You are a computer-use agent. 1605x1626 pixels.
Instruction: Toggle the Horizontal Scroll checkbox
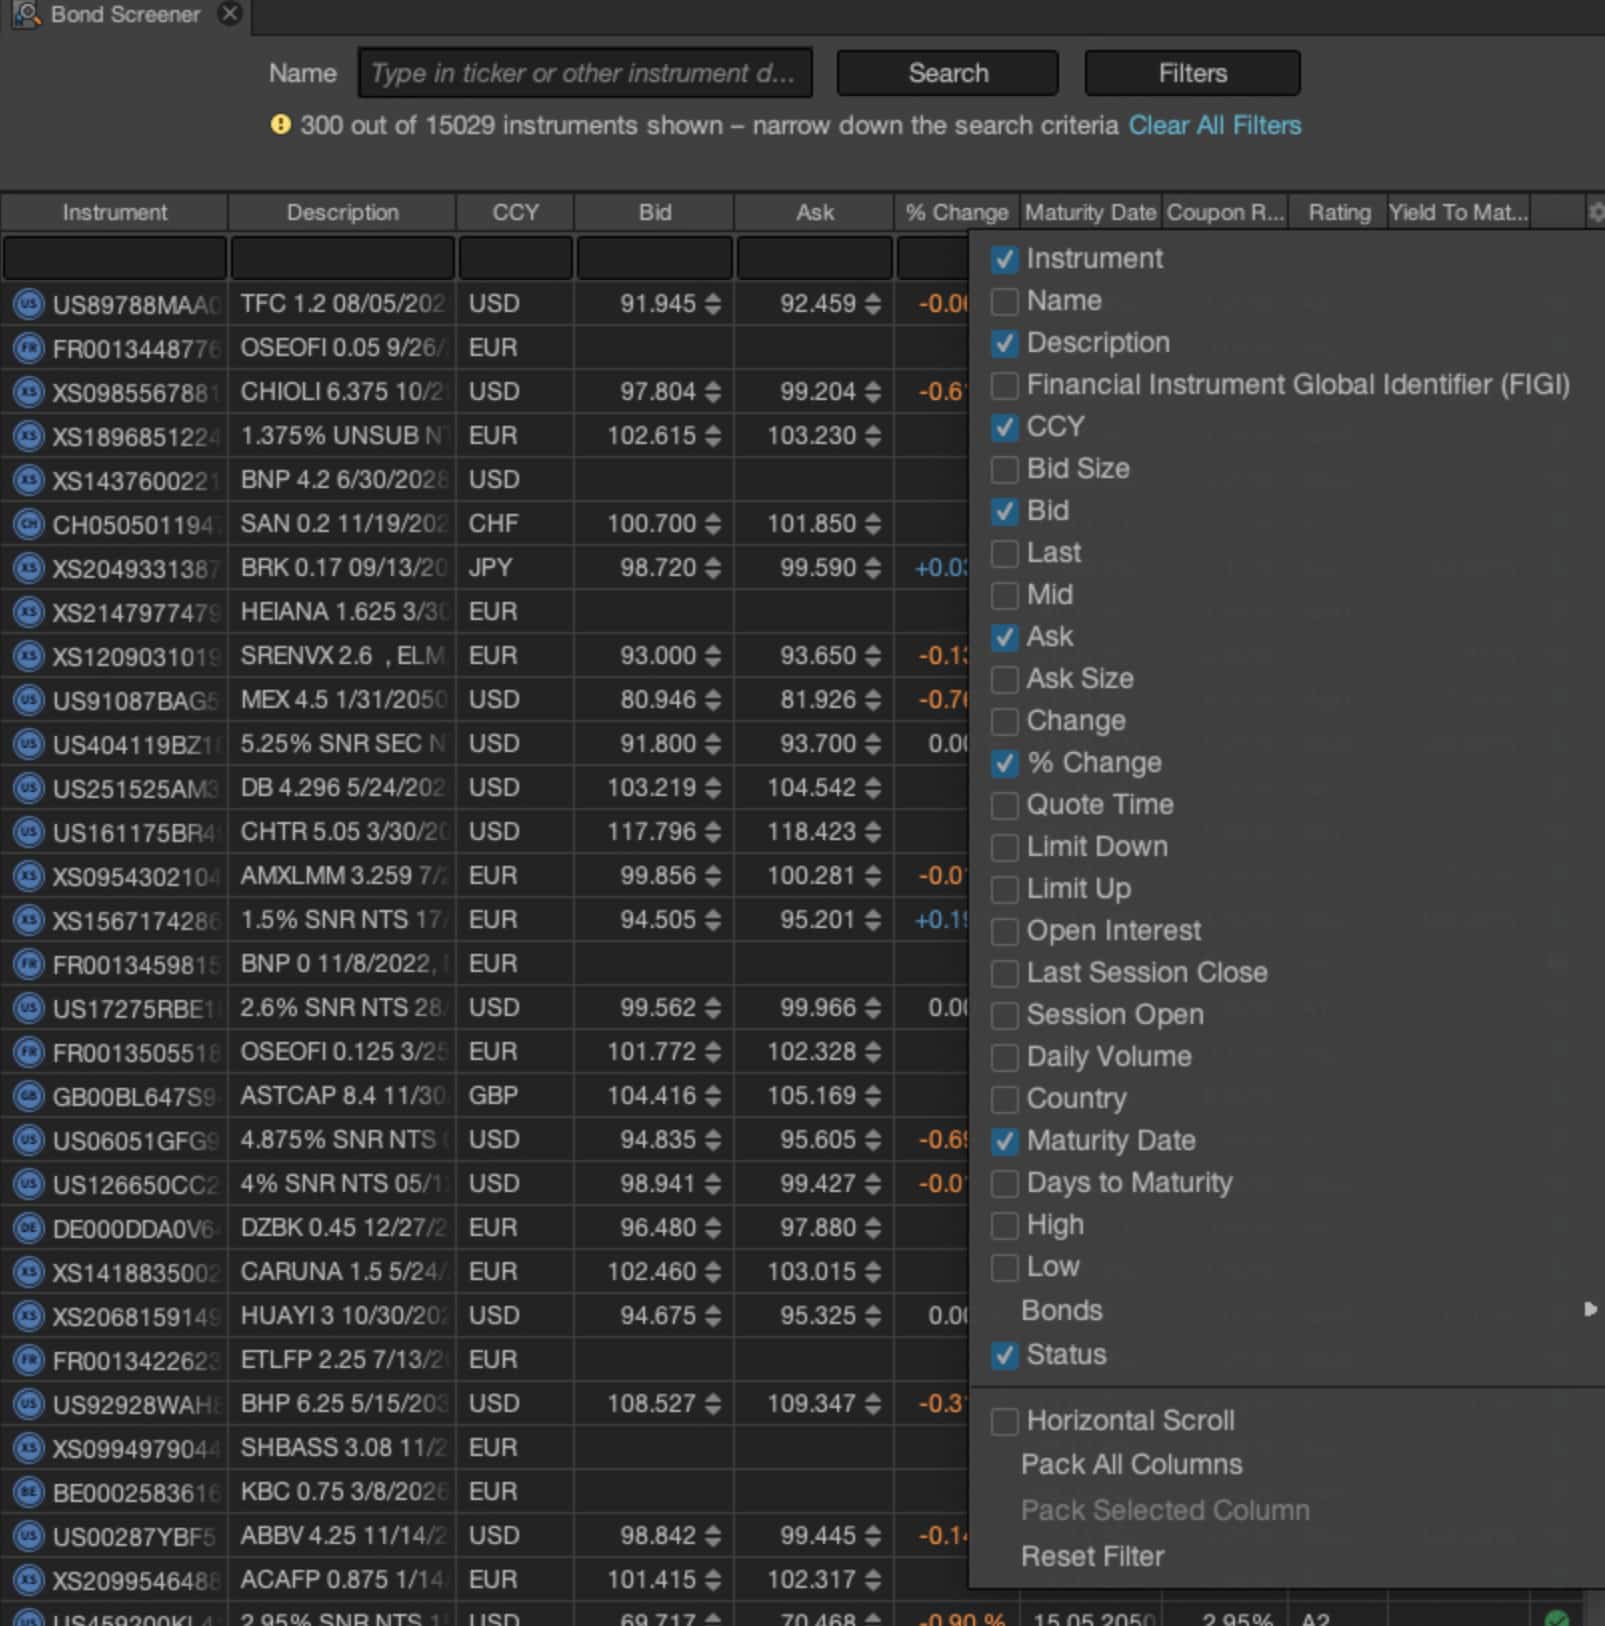(x=1005, y=1421)
